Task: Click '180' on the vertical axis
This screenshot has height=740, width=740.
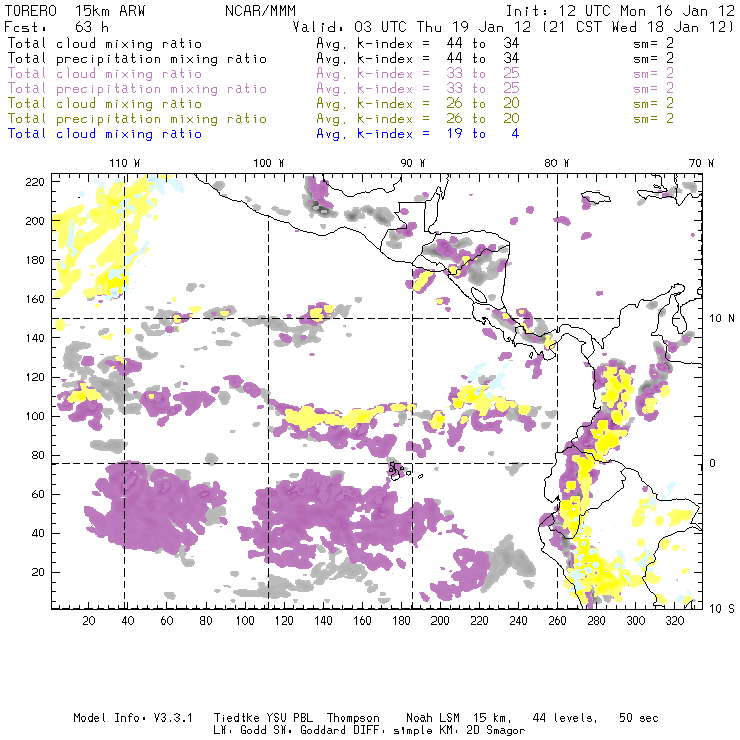Action: [x=35, y=261]
